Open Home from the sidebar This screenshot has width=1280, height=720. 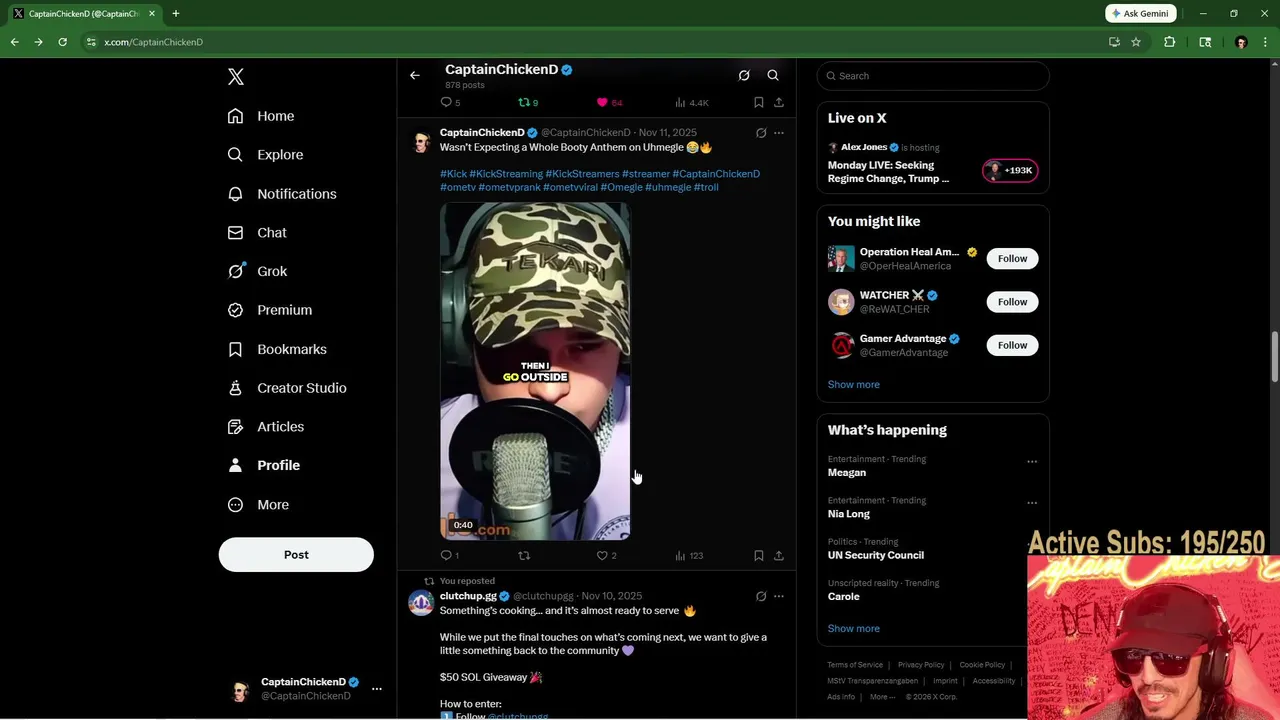point(261,116)
